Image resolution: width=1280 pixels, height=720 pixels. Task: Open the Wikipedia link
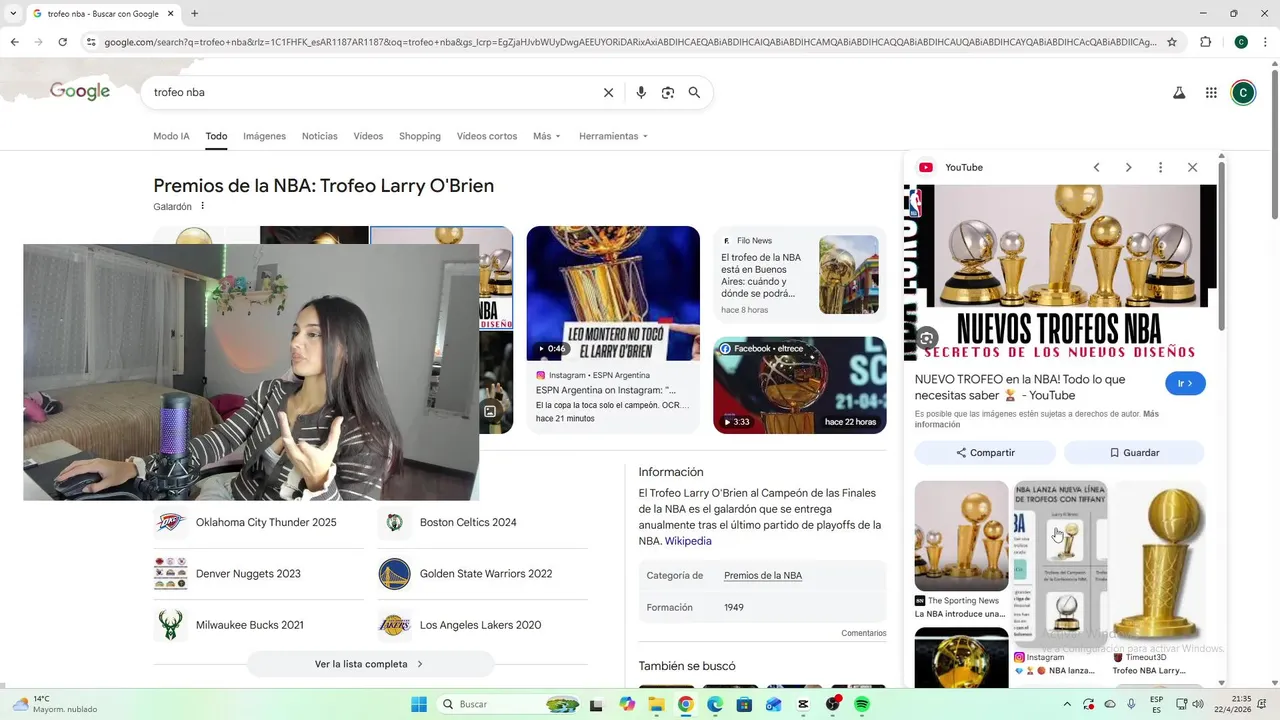[688, 541]
